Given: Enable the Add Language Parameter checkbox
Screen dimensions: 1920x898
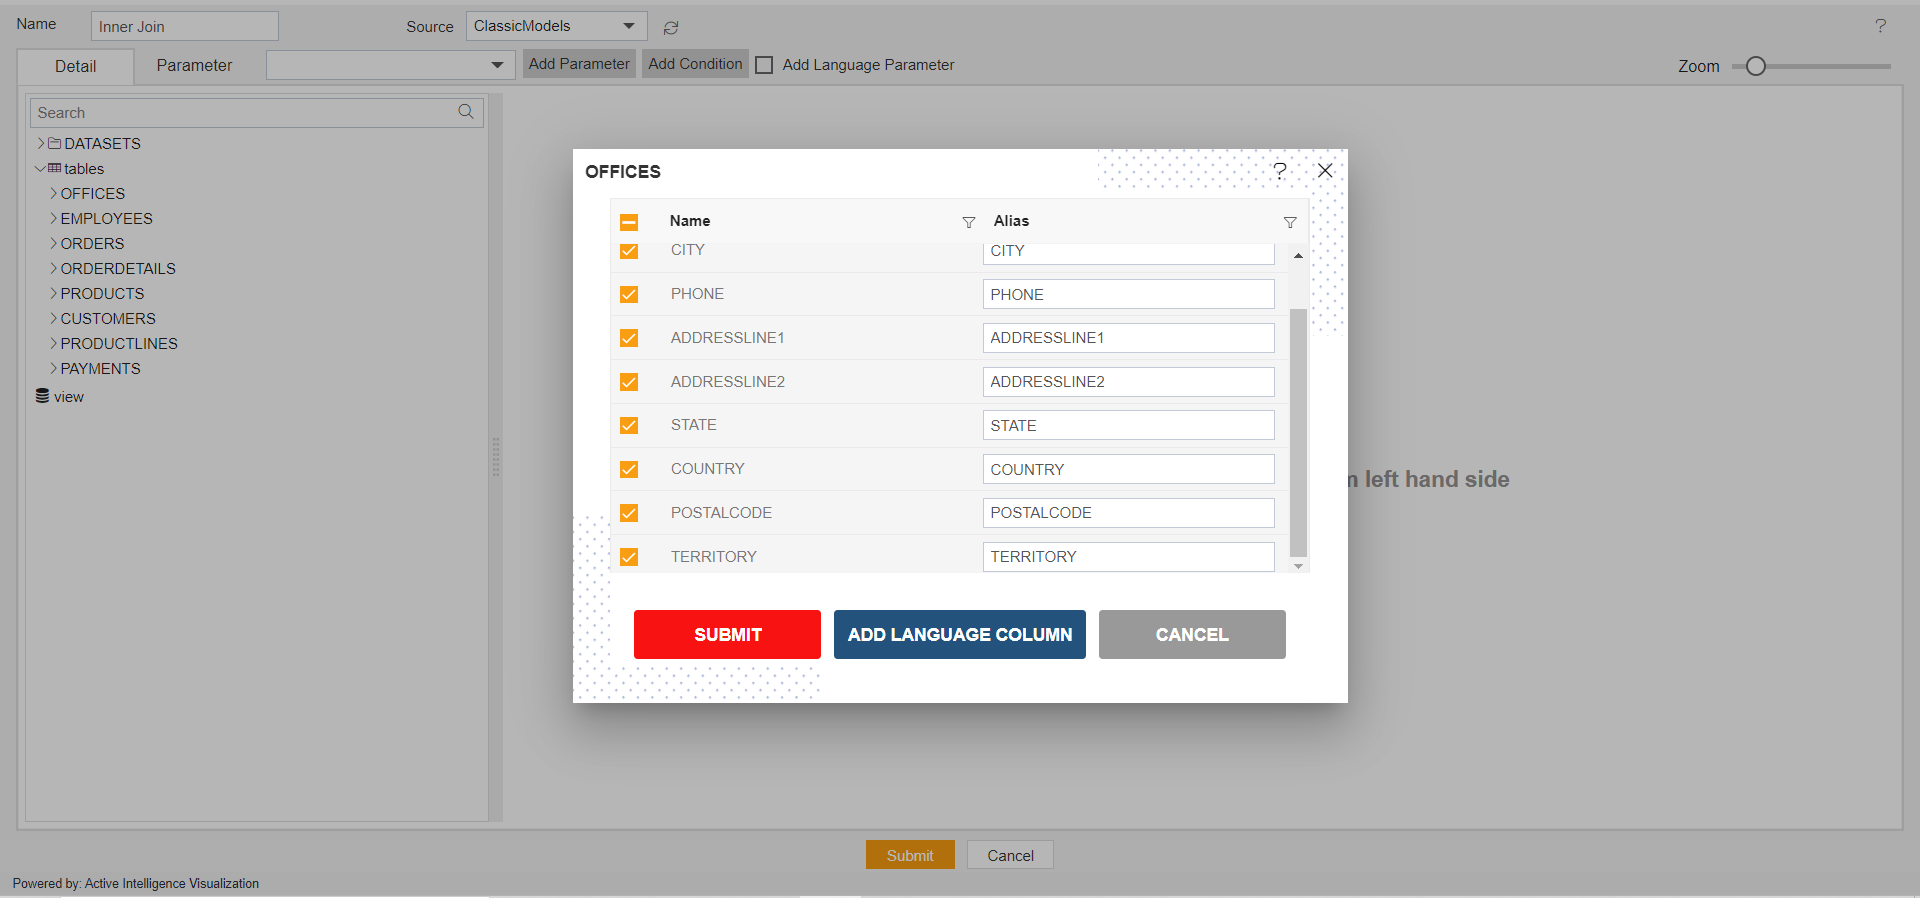Looking at the screenshot, I should pyautogui.click(x=764, y=65).
